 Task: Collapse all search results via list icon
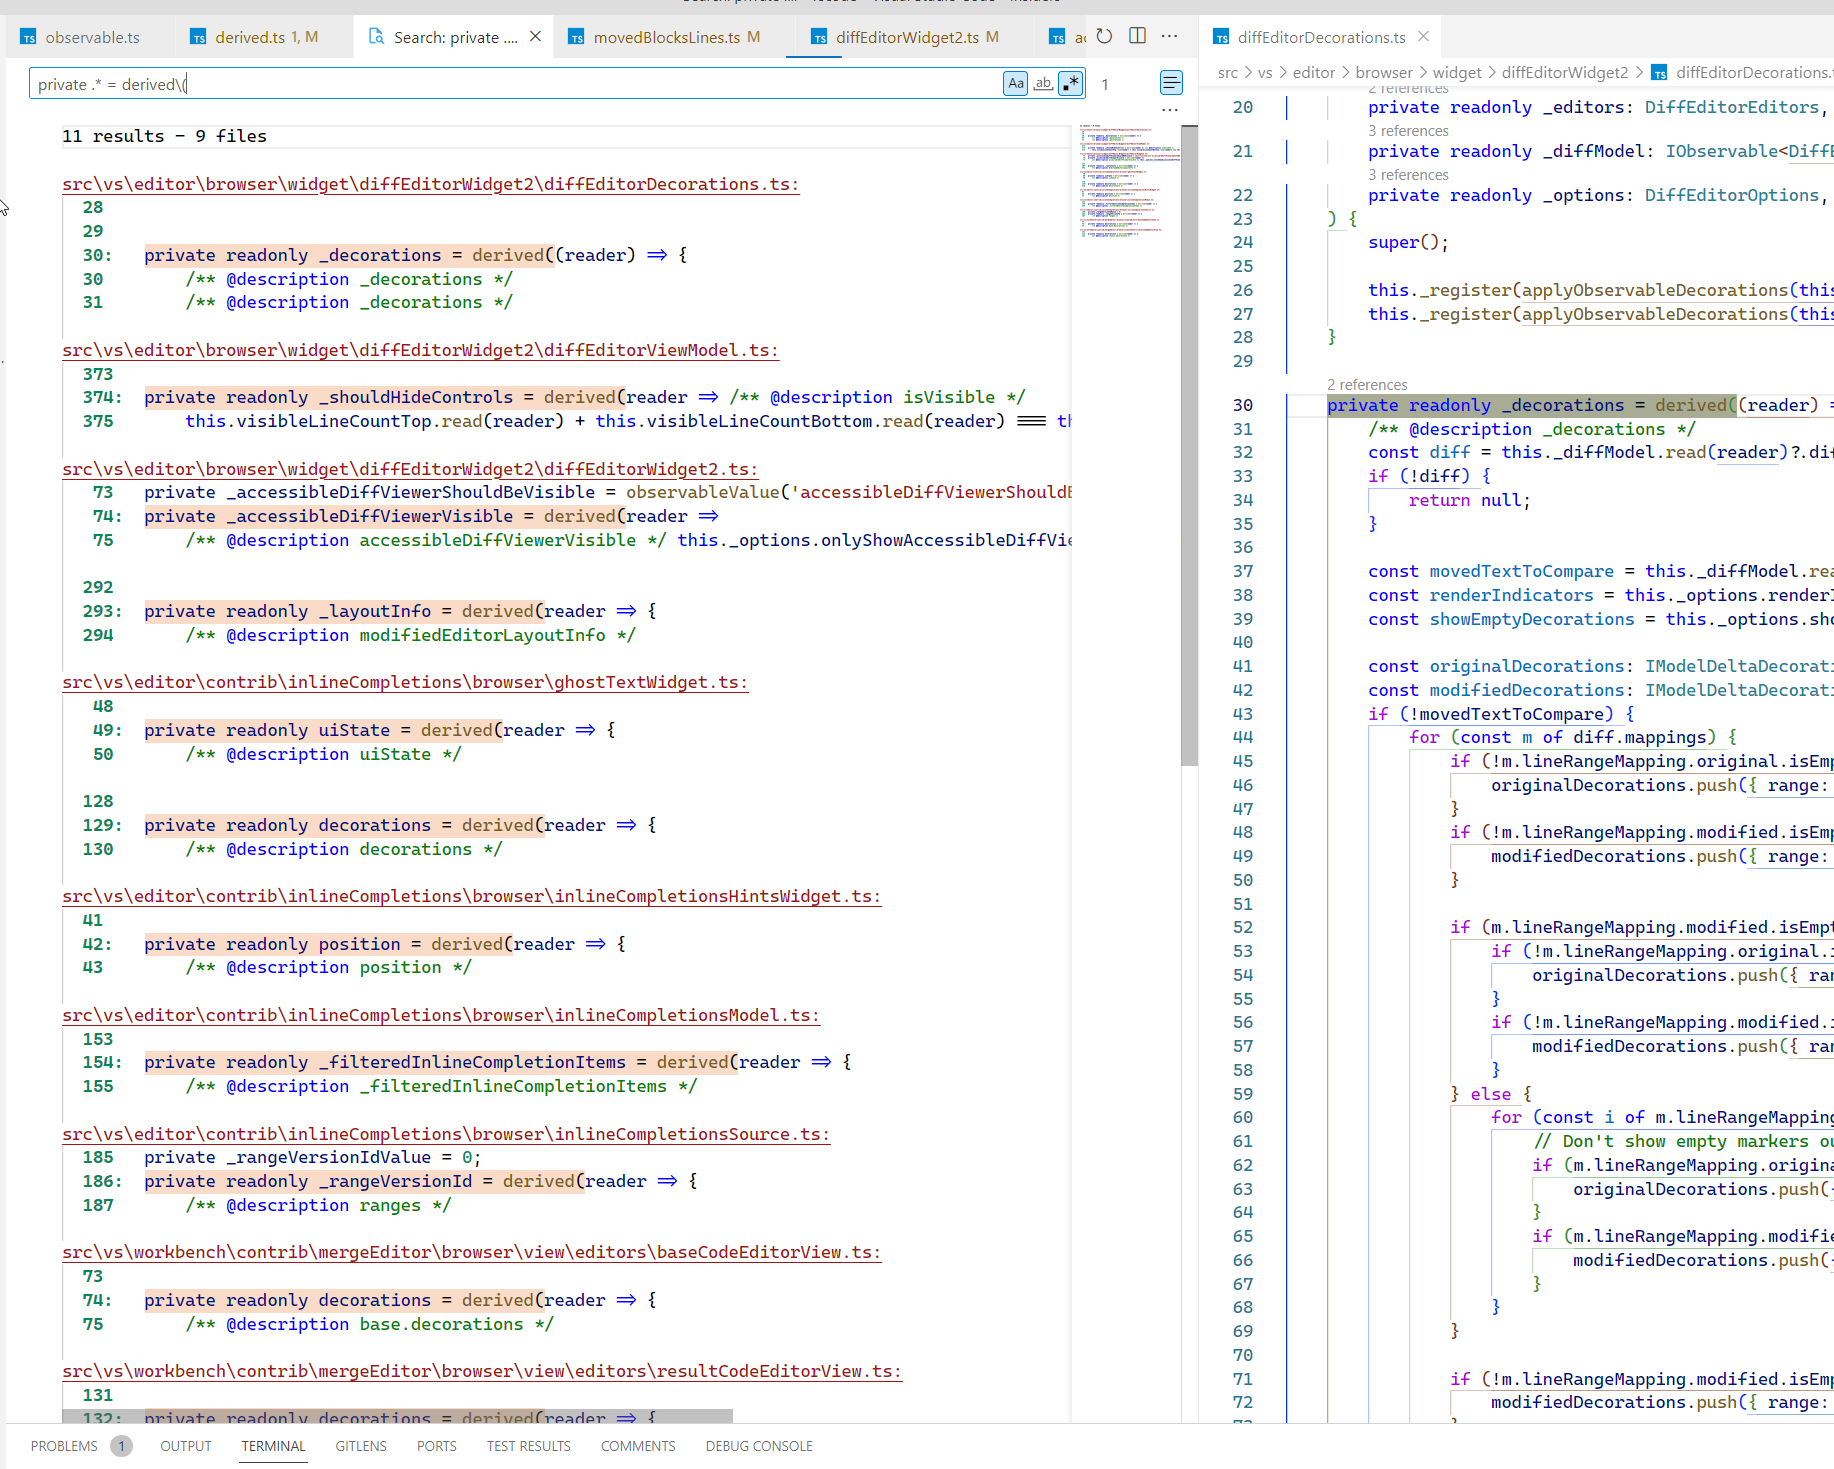point(1171,83)
